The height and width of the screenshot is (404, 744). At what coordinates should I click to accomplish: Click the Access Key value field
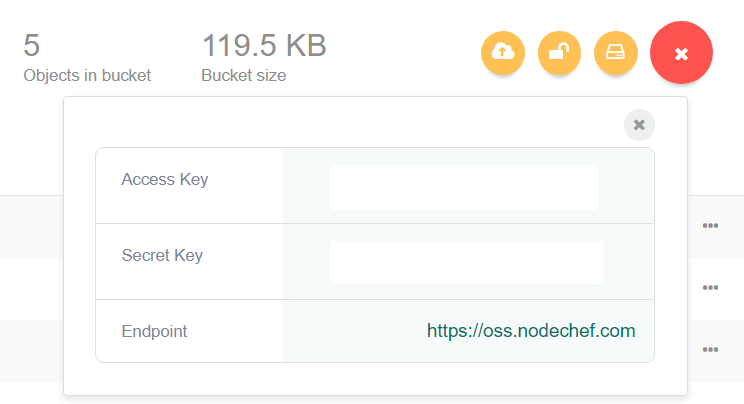463,187
